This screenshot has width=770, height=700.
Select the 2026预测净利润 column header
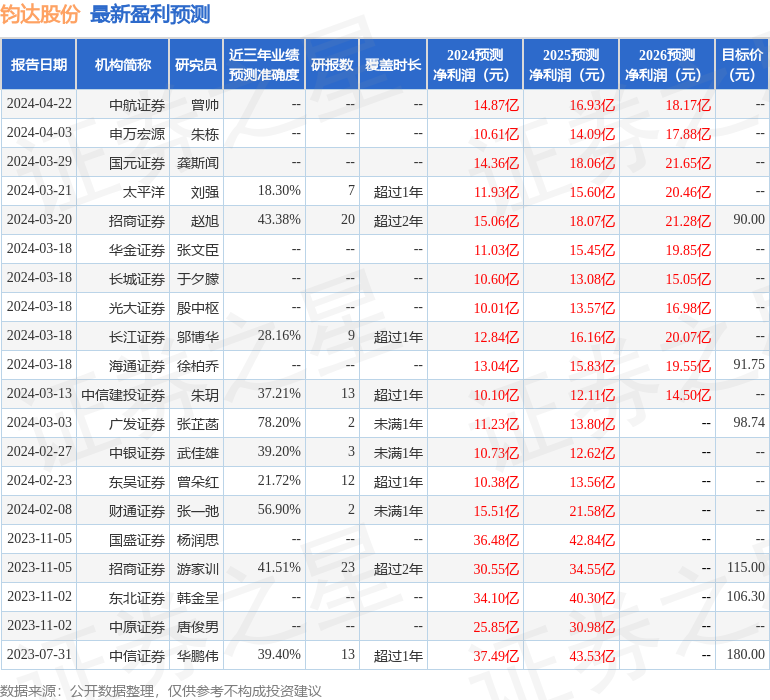coord(667,64)
